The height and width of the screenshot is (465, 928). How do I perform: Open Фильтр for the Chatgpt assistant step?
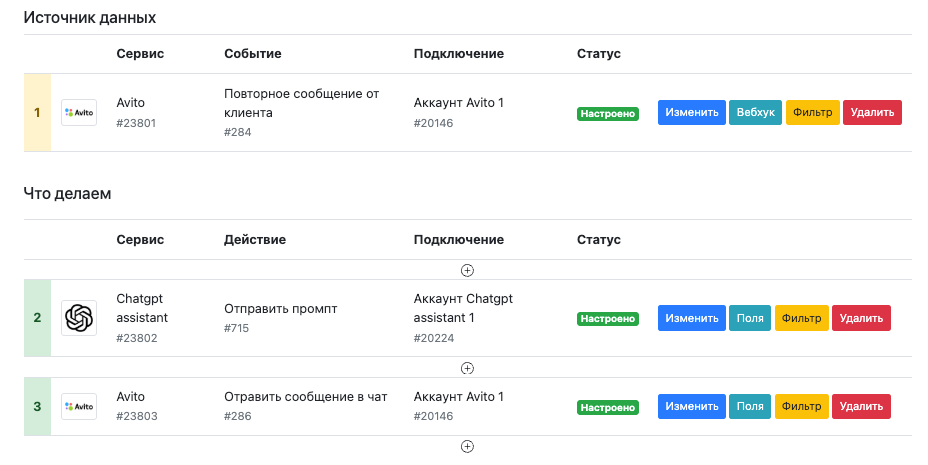(x=801, y=318)
